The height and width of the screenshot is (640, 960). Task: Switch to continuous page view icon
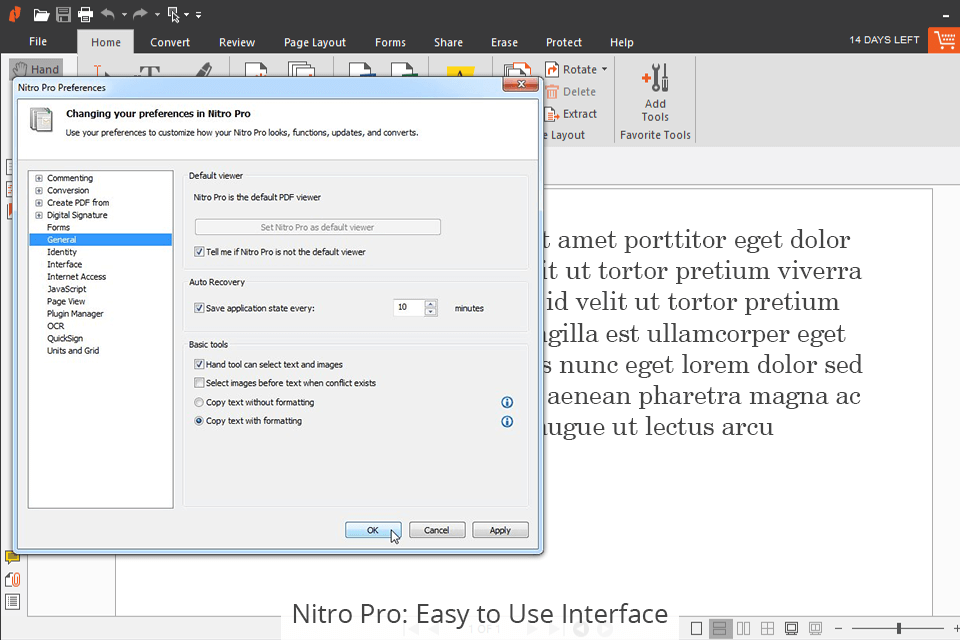[719, 628]
